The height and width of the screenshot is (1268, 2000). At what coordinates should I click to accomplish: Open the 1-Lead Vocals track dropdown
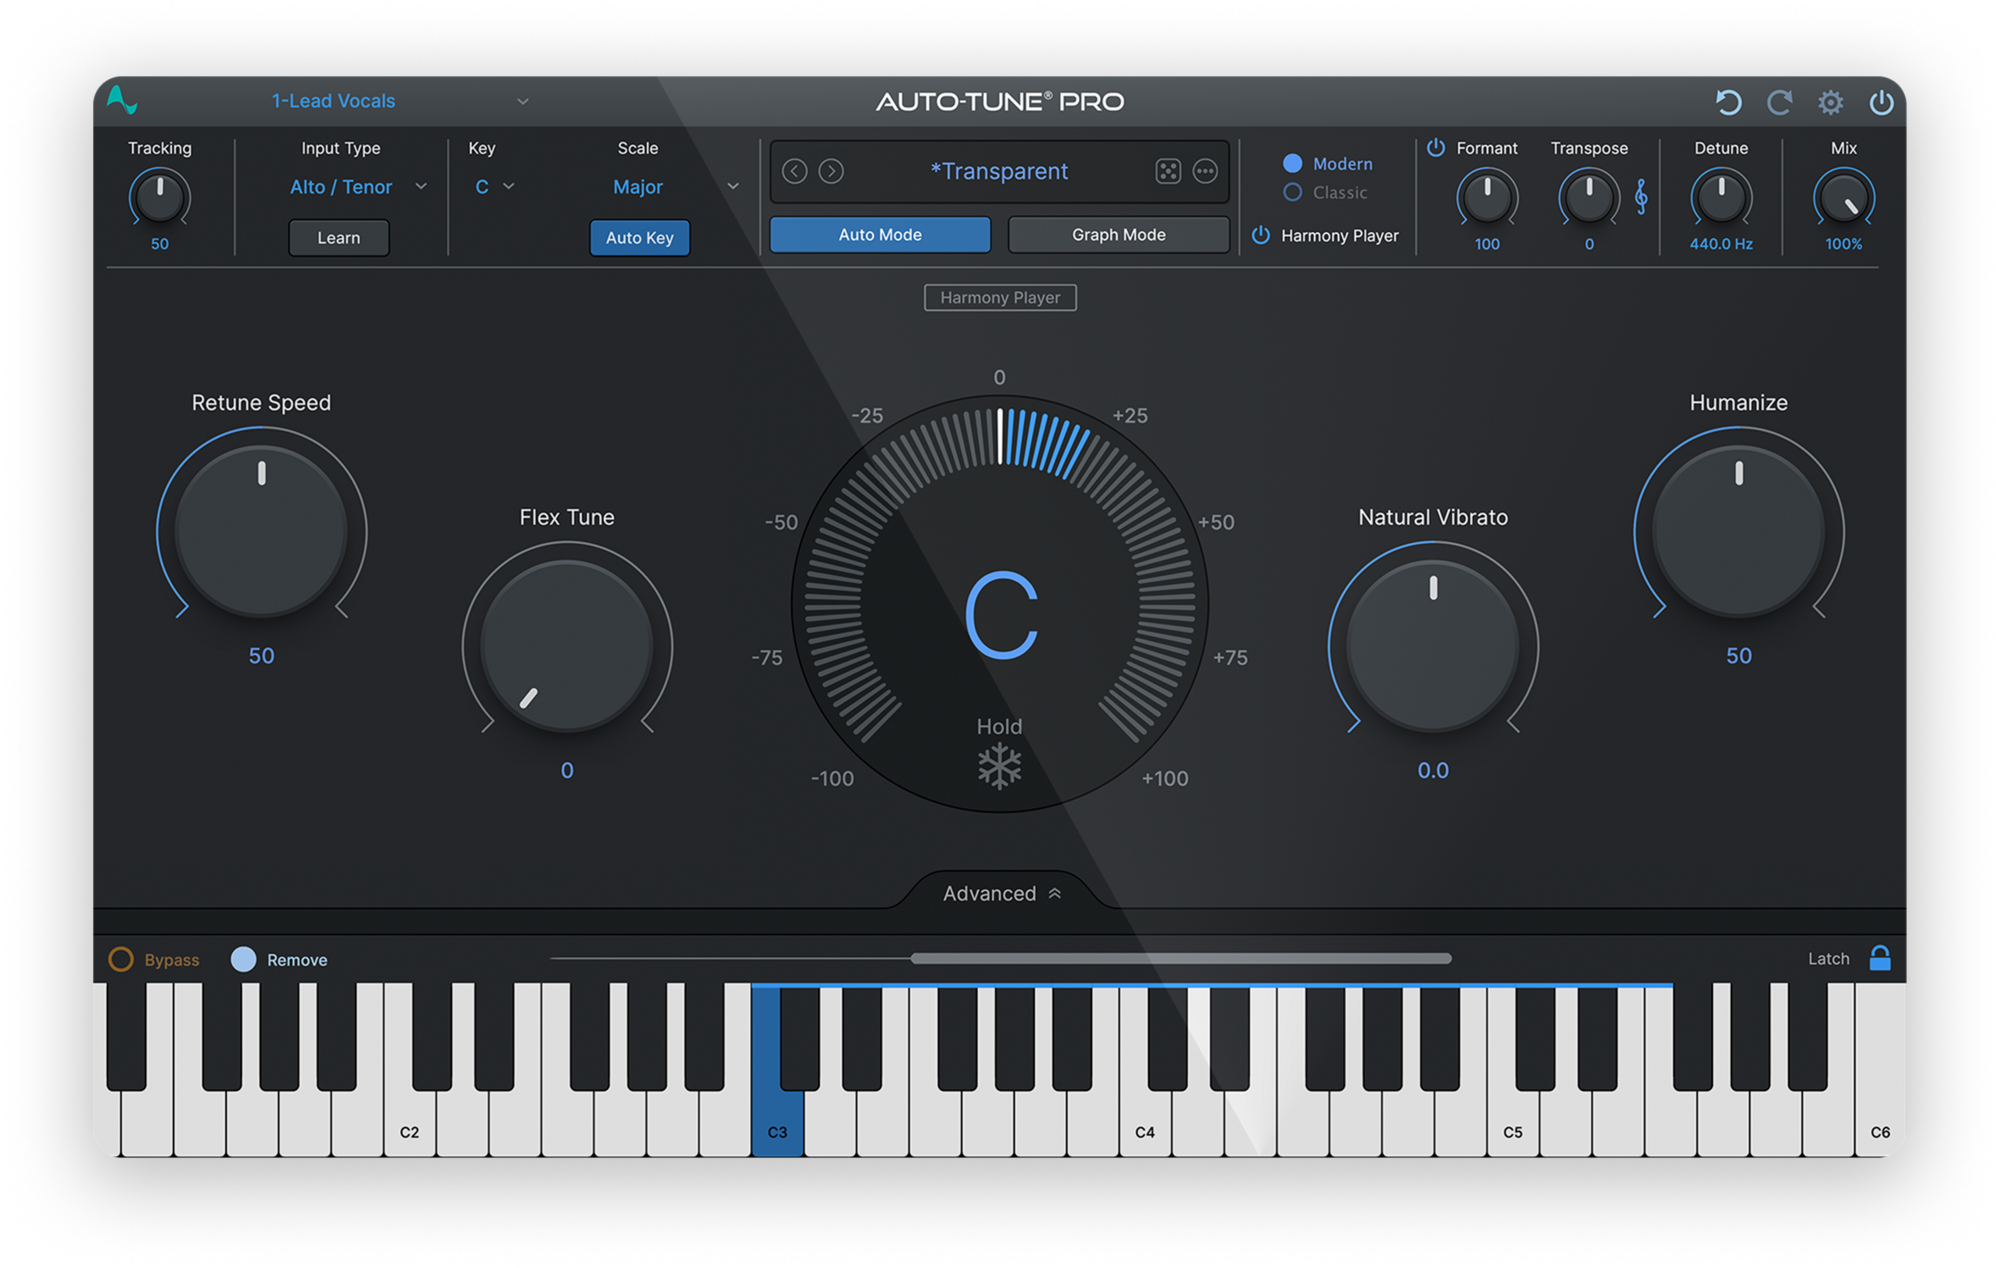[400, 101]
